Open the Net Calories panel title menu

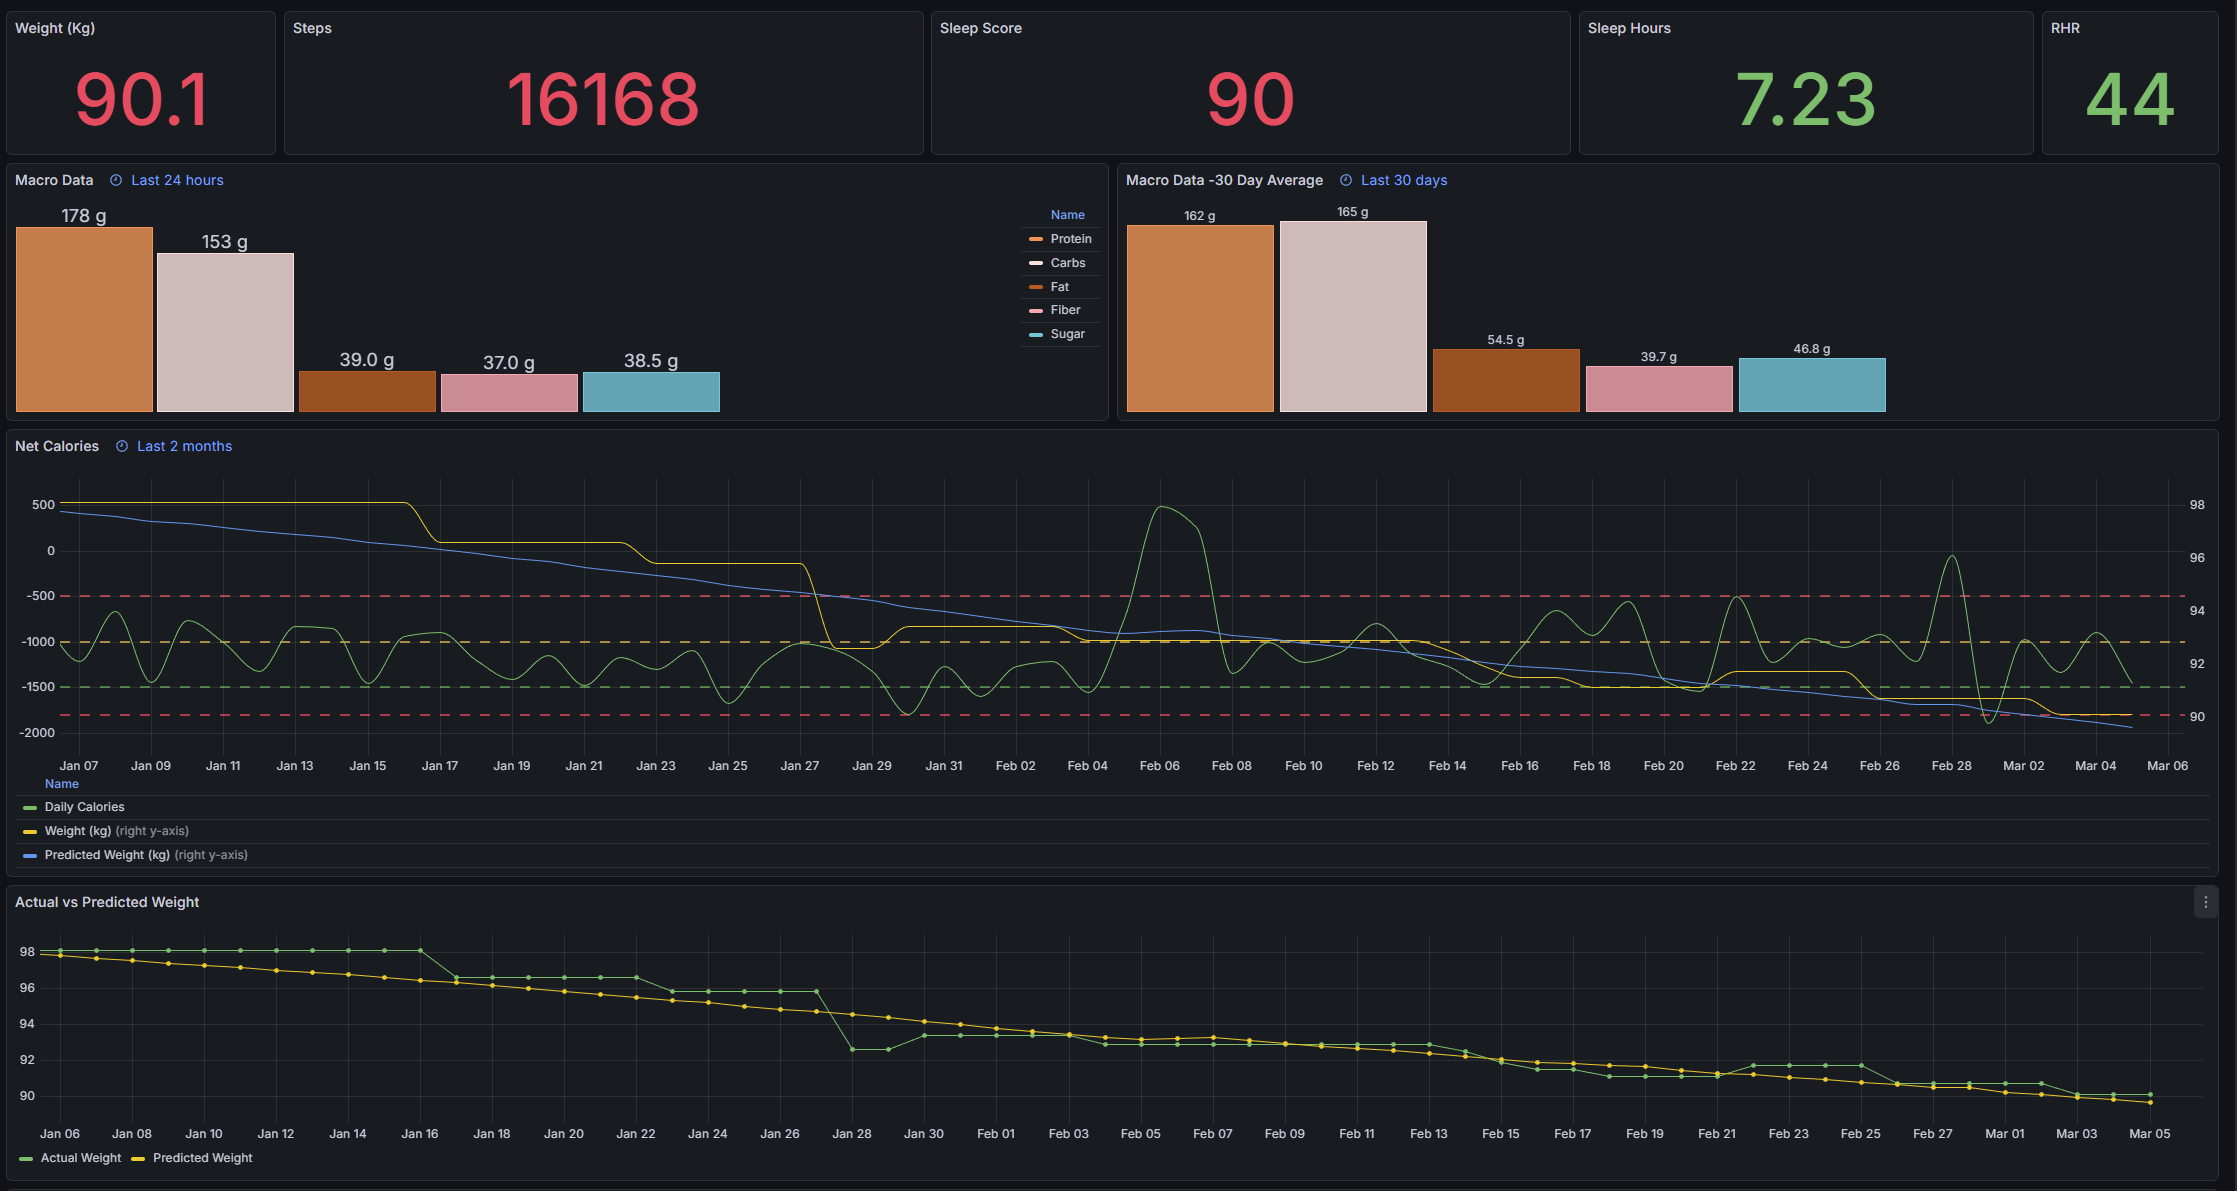(x=57, y=446)
